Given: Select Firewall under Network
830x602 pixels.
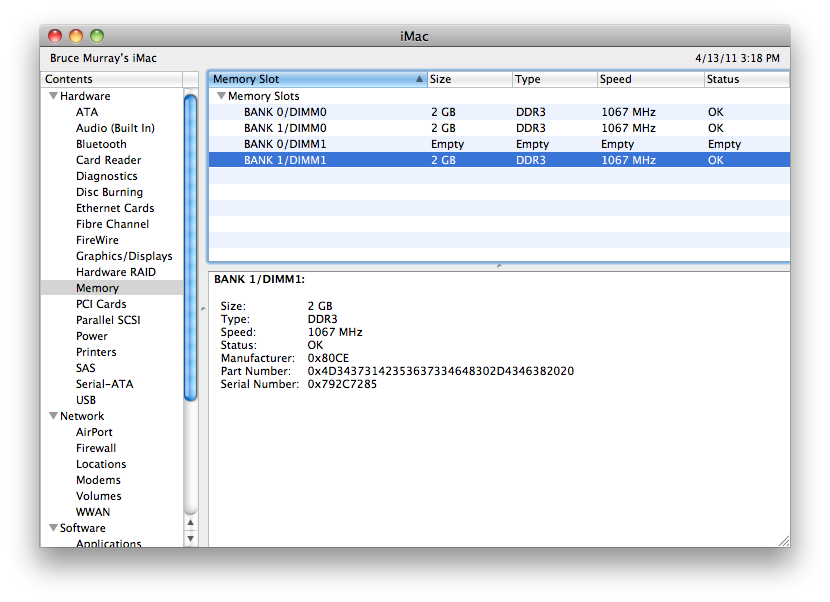Looking at the screenshot, I should click(x=96, y=448).
